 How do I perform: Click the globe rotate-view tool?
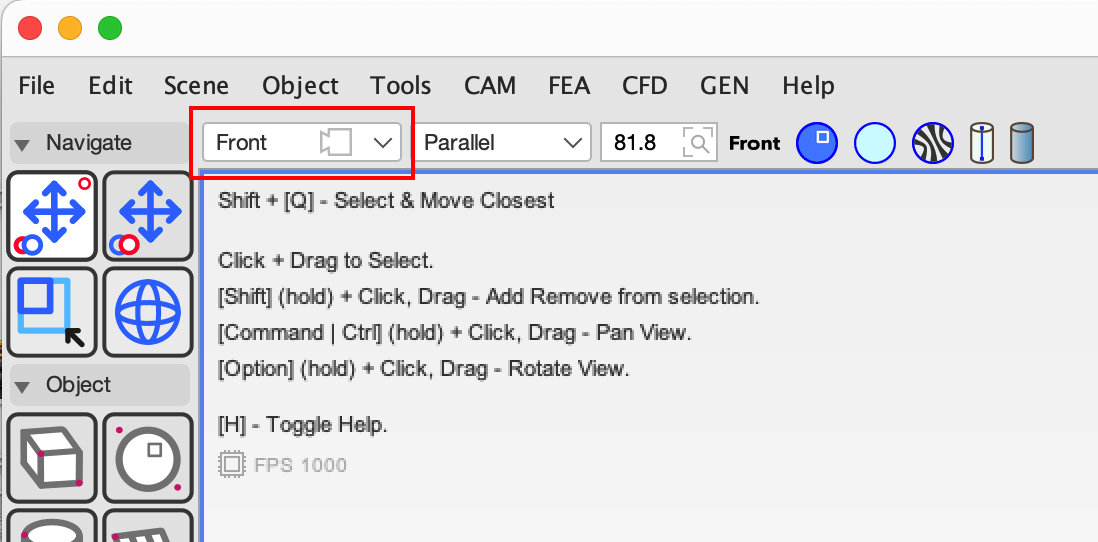147,311
